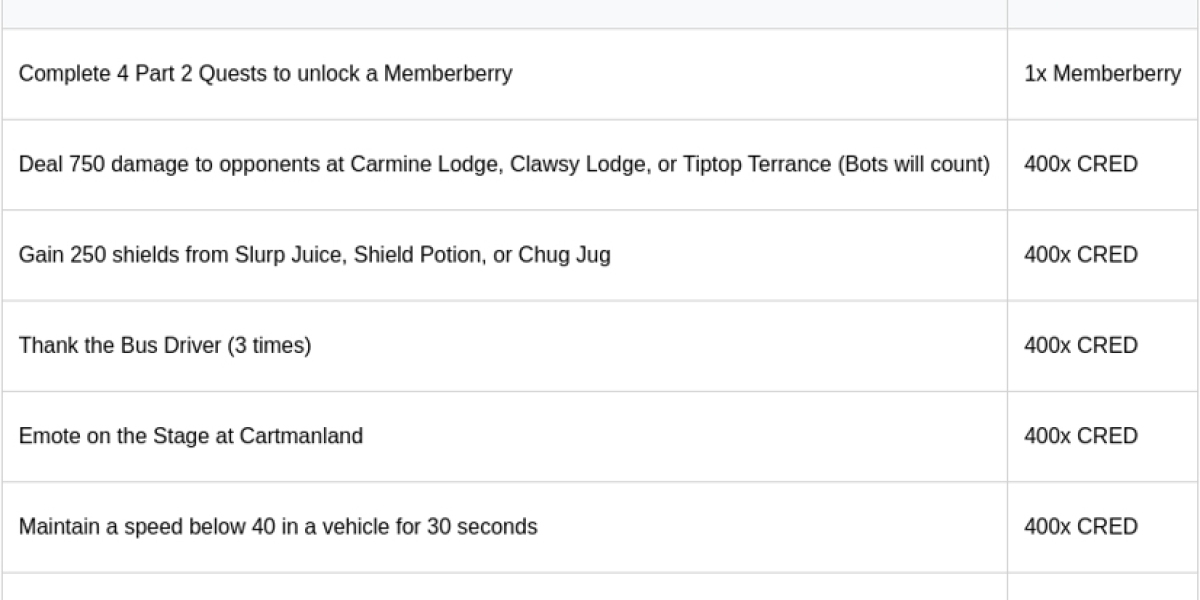Select the CRED reward for the Cartmanland quest
This screenshot has height=600, width=1200.
(x=1081, y=436)
